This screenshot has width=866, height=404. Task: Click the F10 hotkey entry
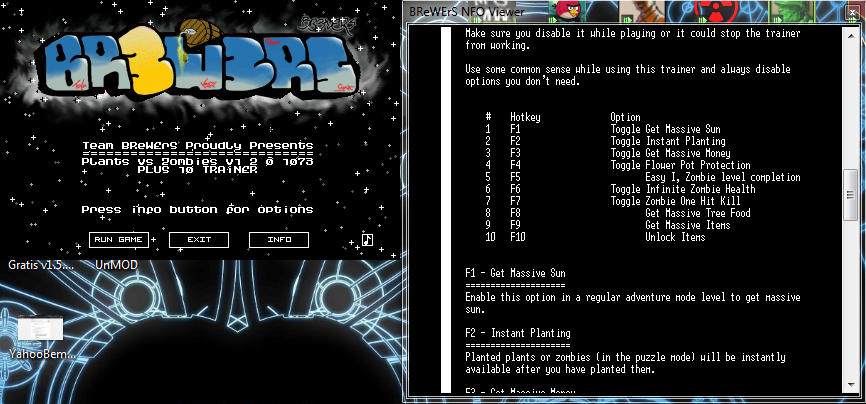pyautogui.click(x=517, y=237)
